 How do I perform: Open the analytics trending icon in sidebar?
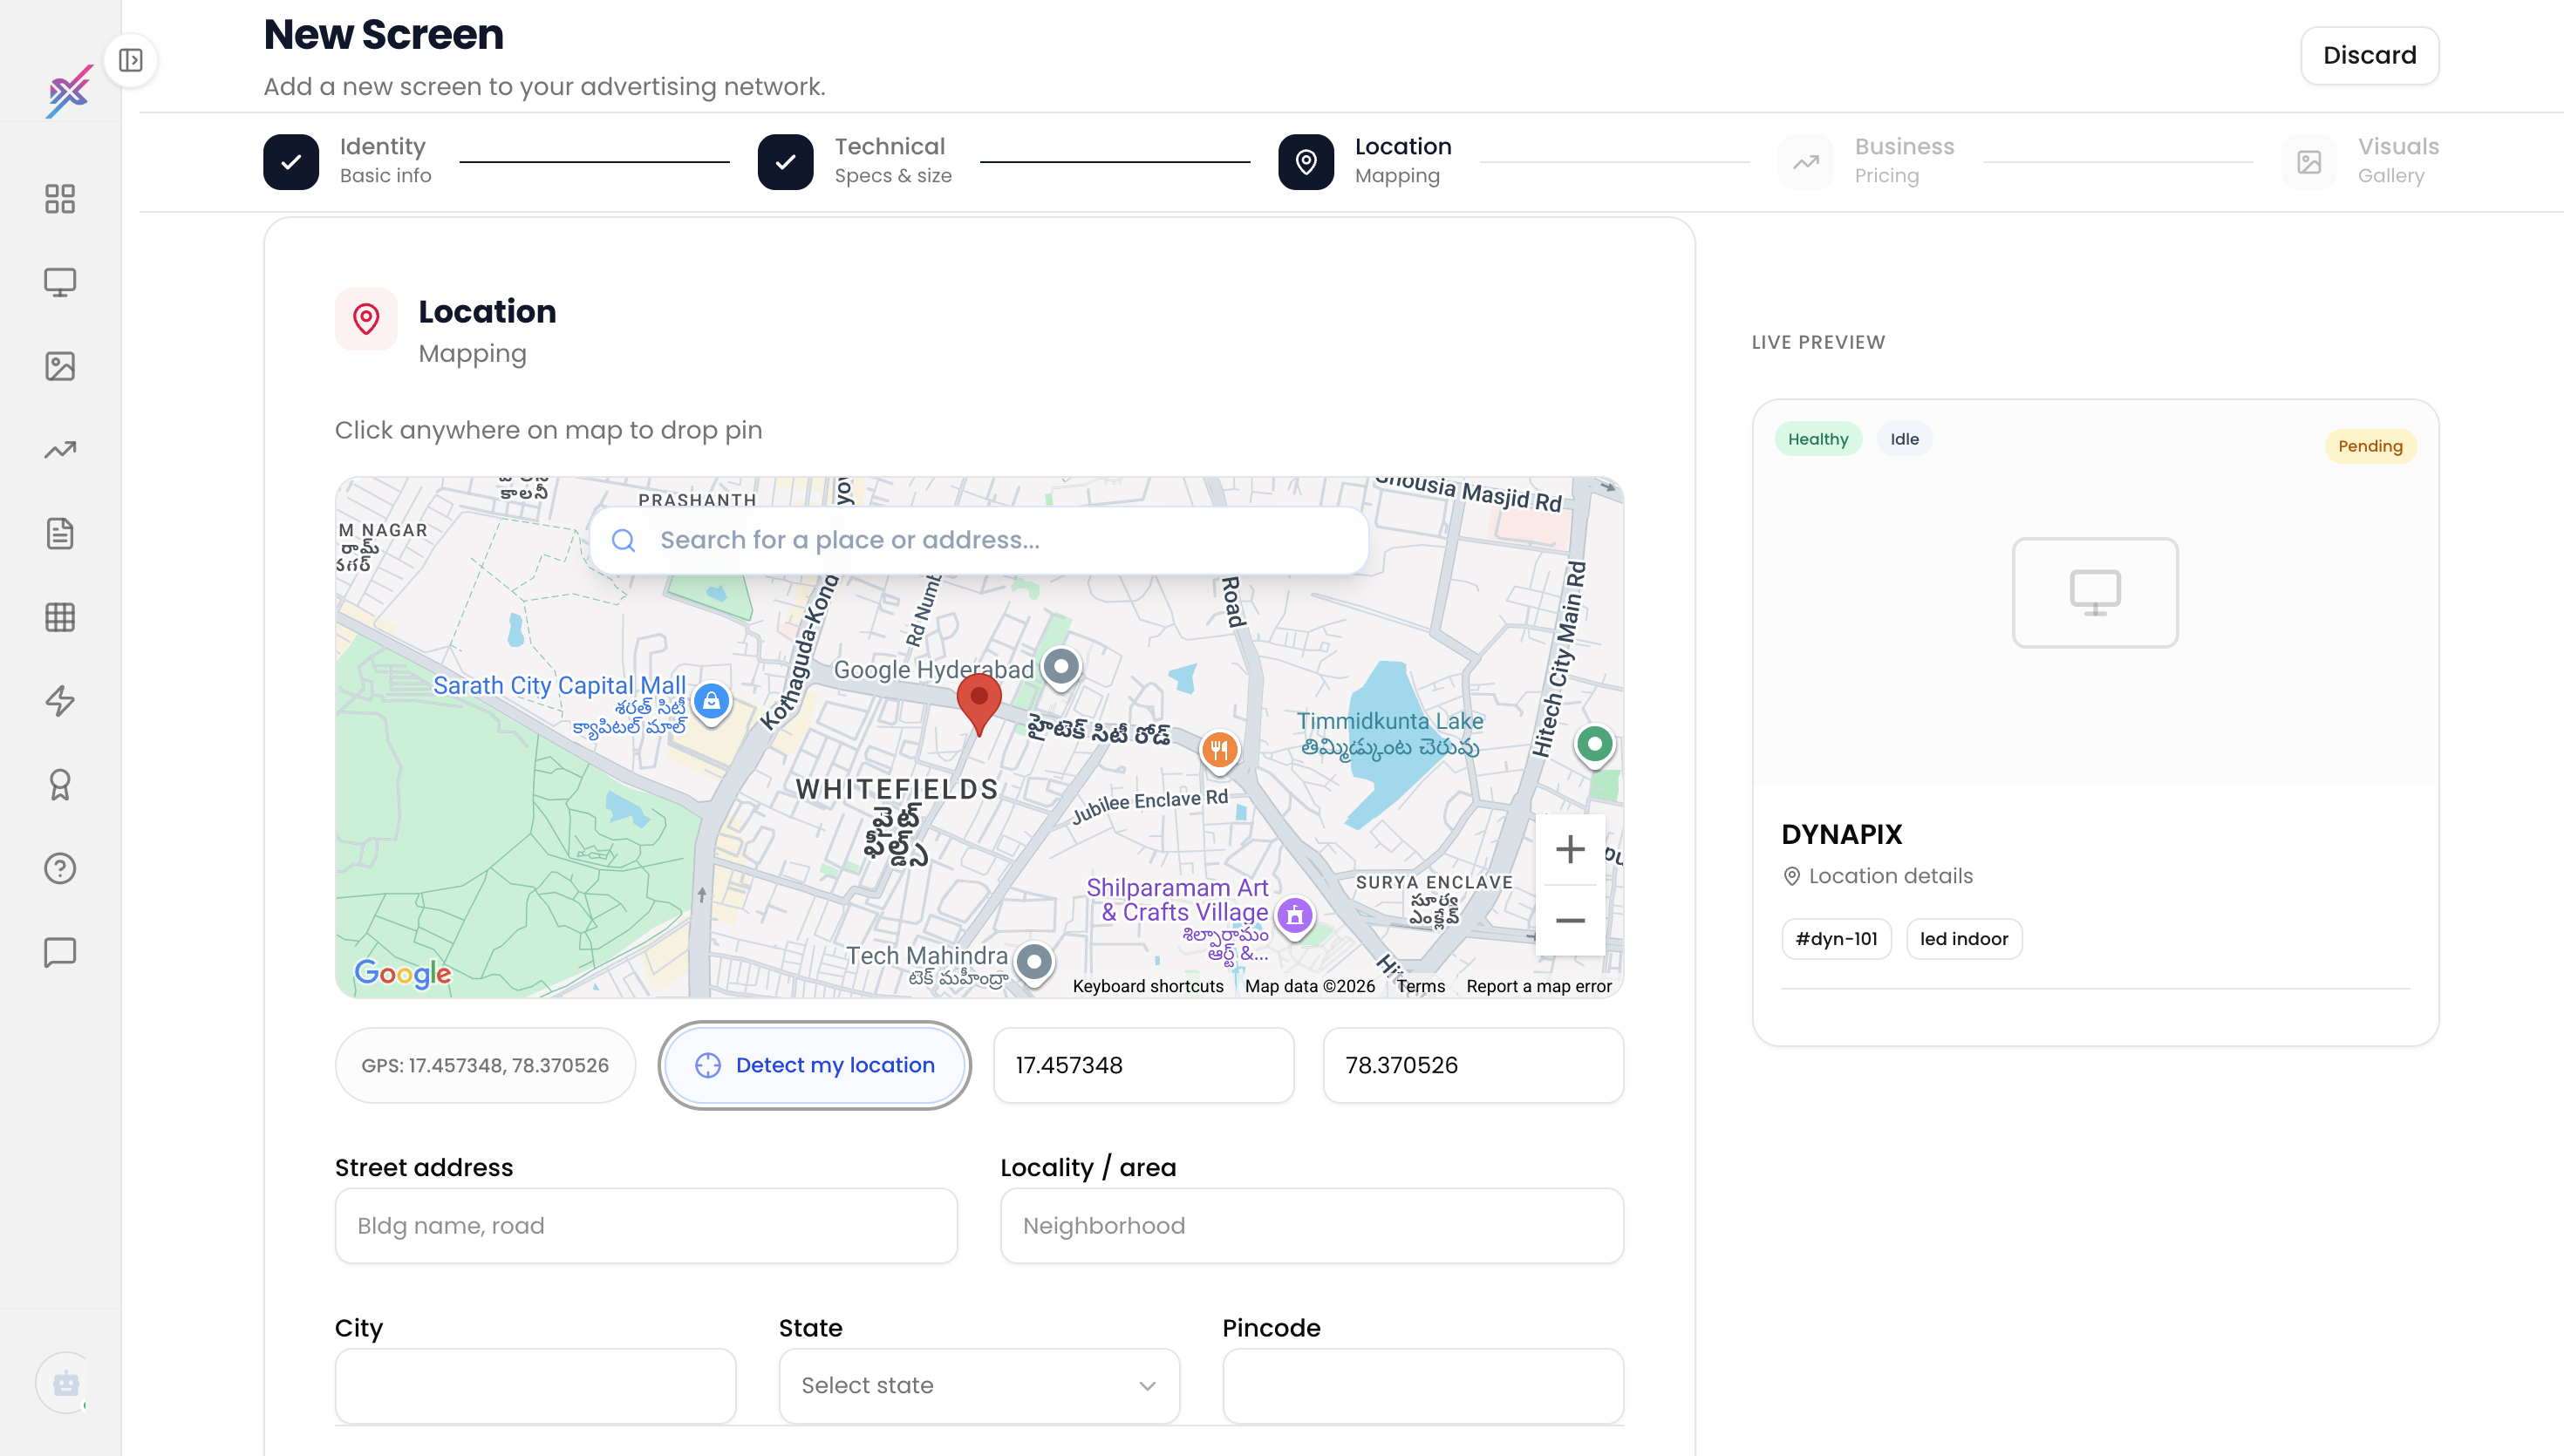pyautogui.click(x=60, y=450)
